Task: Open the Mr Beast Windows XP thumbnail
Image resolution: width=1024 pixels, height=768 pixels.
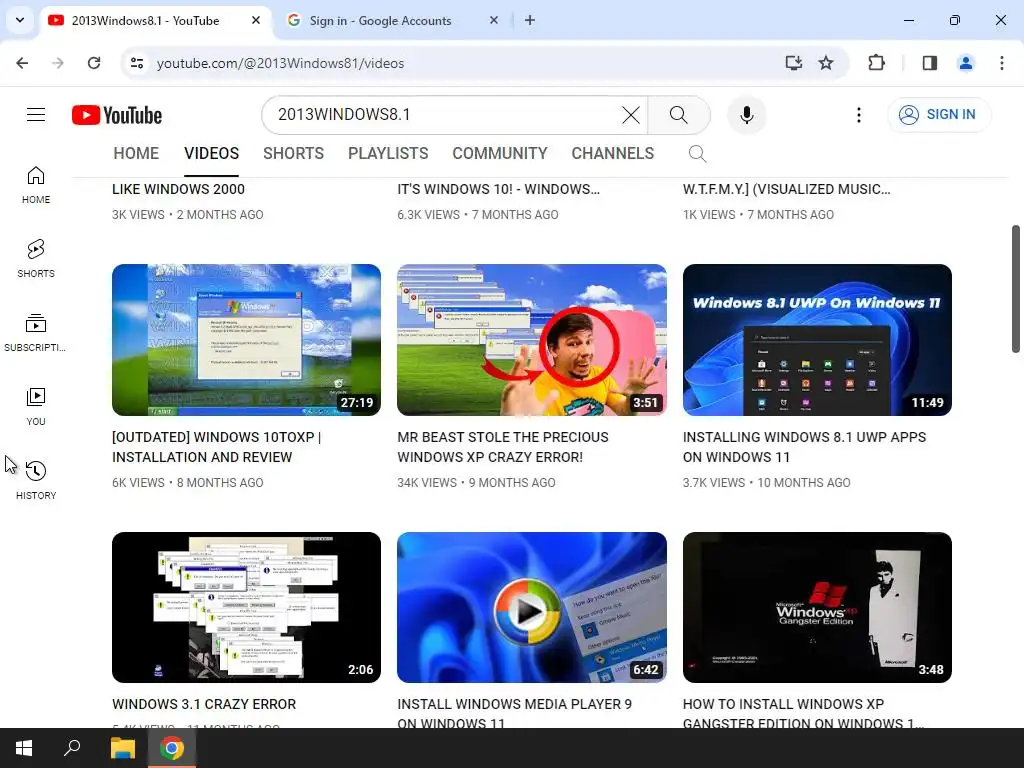Action: click(x=532, y=340)
